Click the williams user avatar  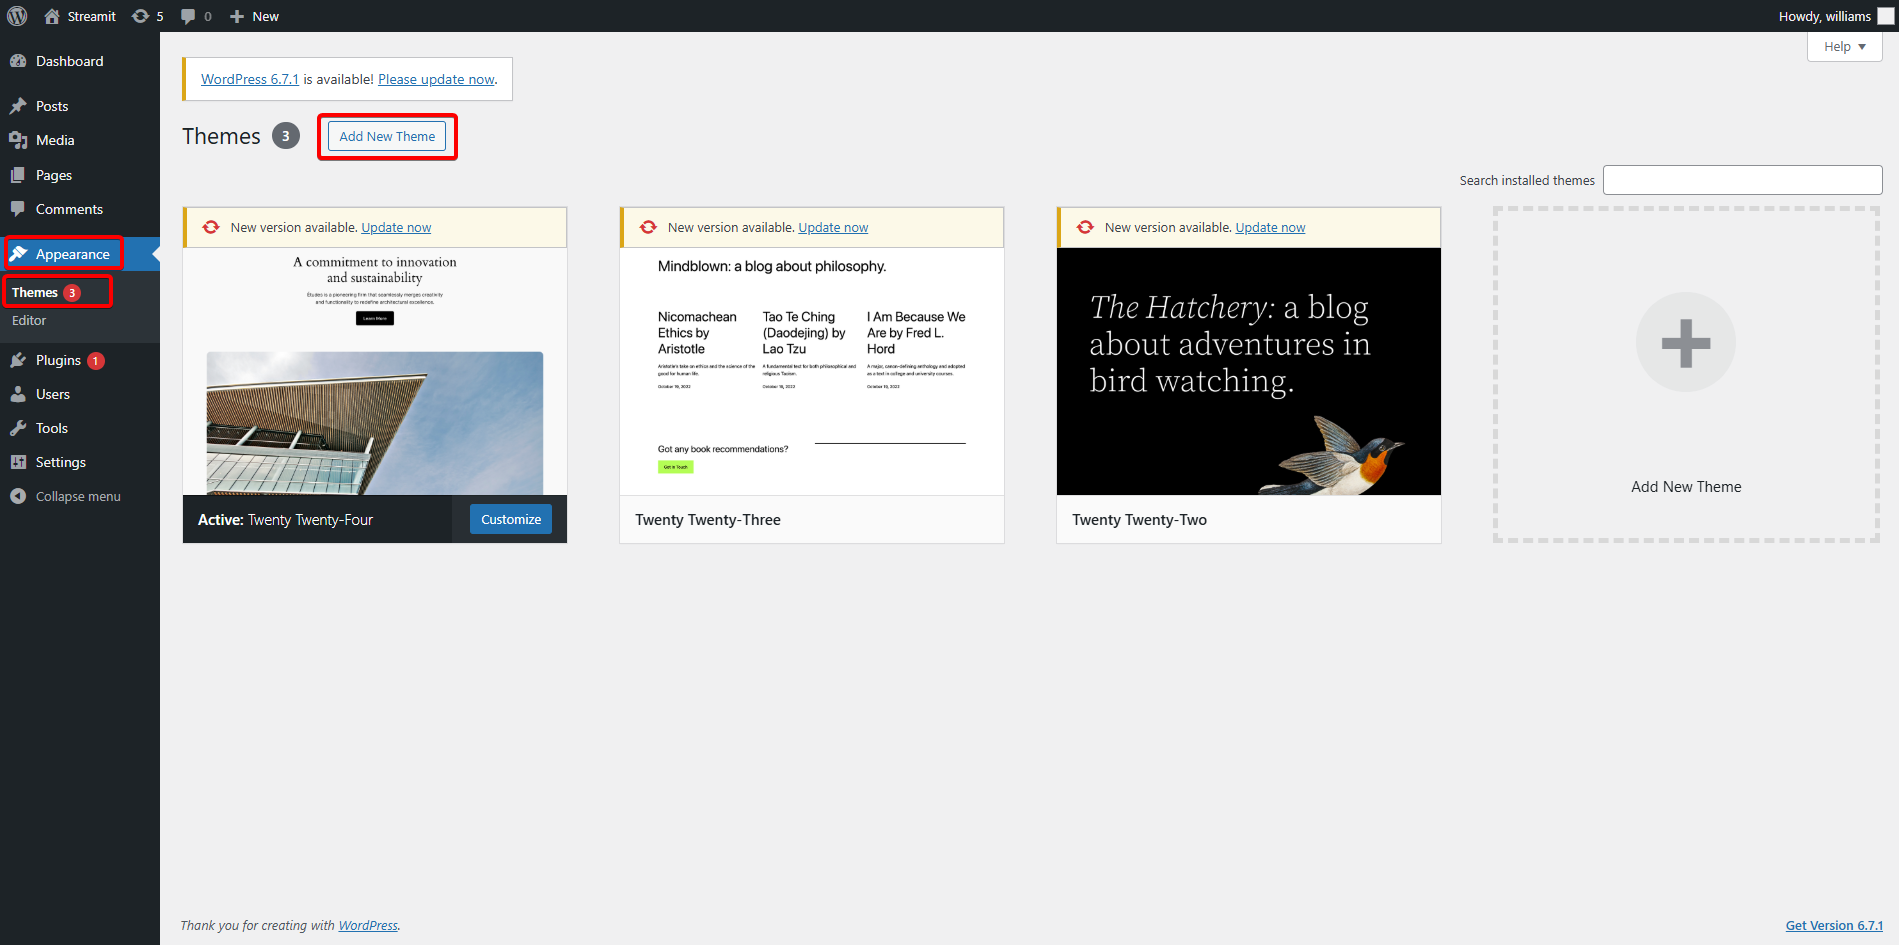1885,16
